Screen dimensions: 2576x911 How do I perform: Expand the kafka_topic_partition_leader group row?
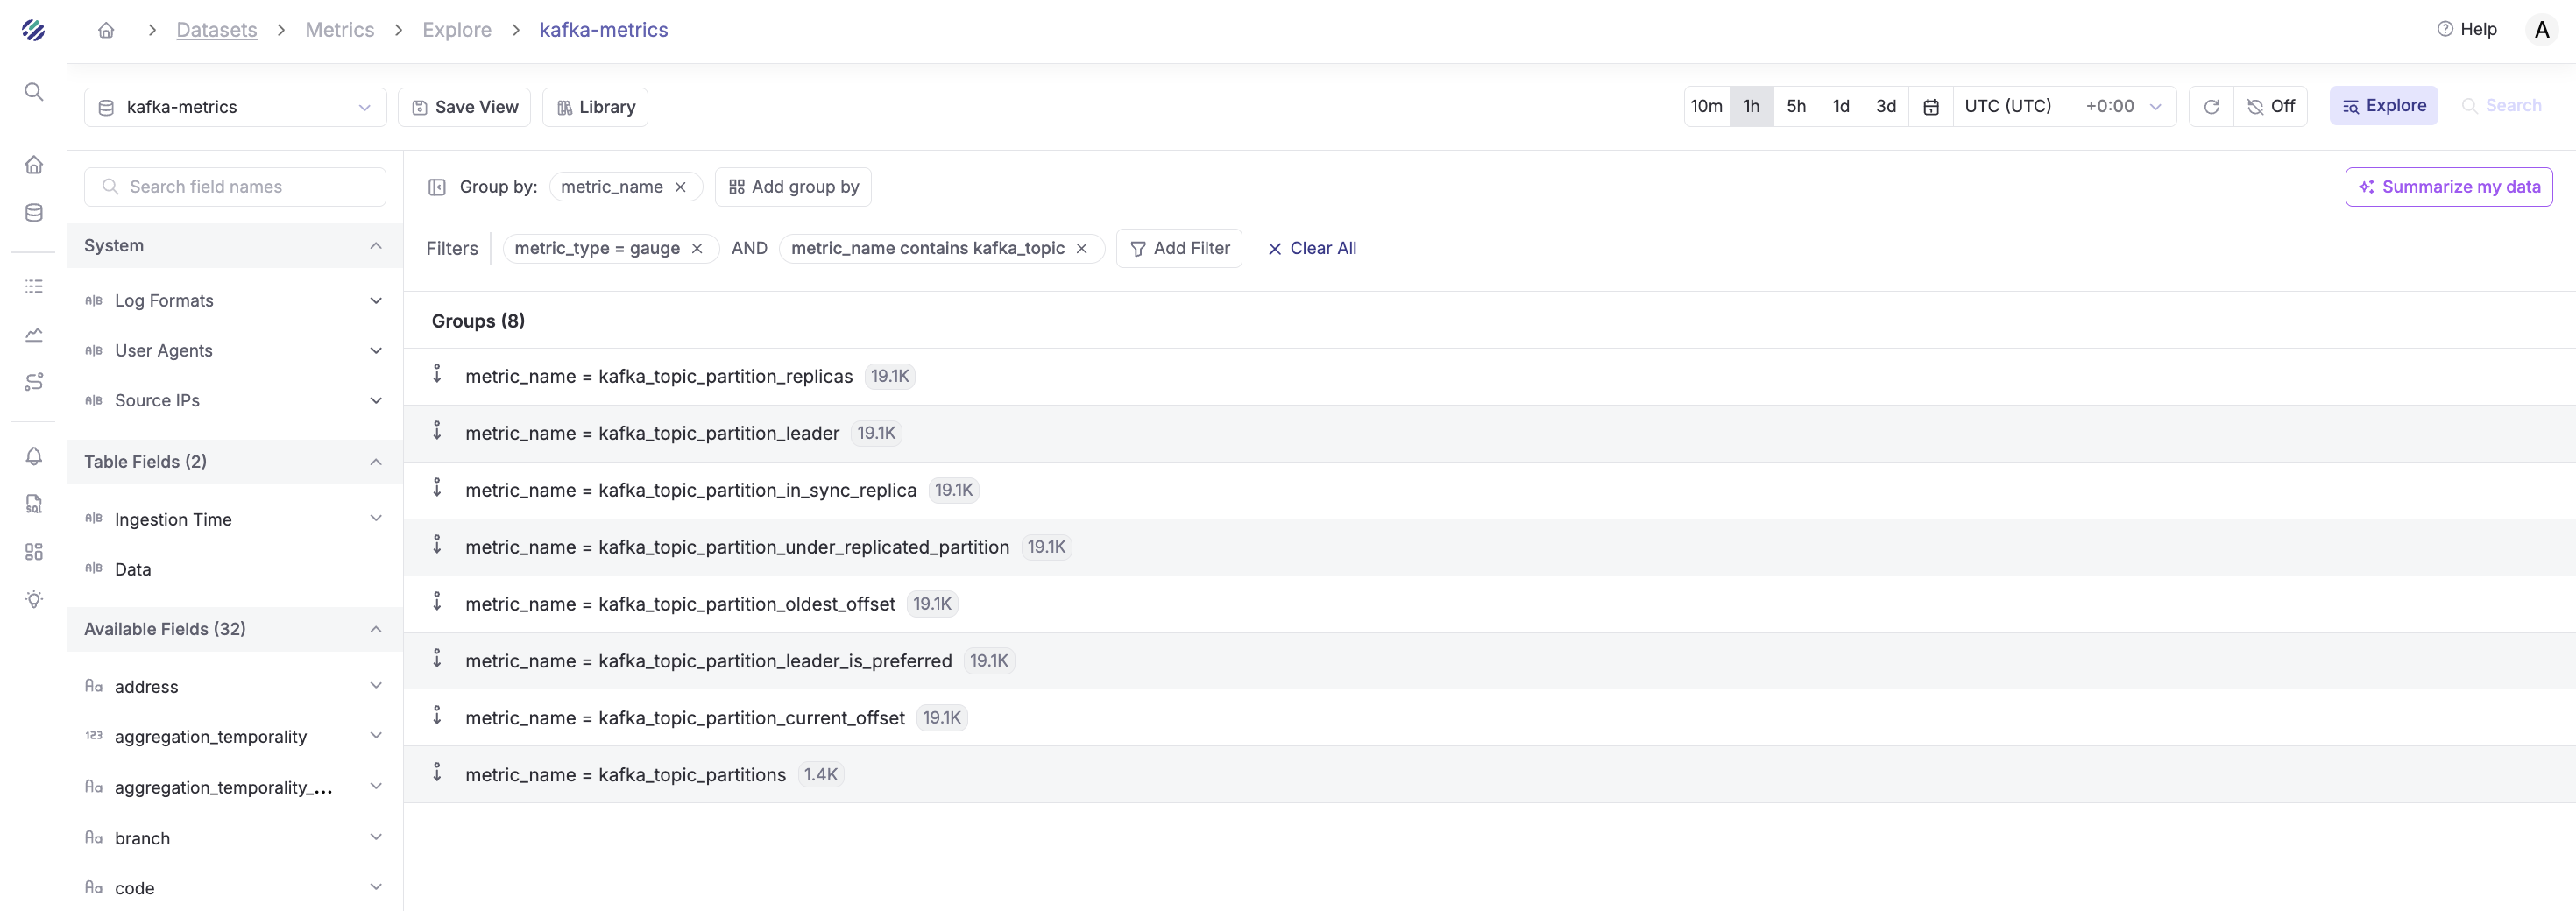pyautogui.click(x=437, y=432)
